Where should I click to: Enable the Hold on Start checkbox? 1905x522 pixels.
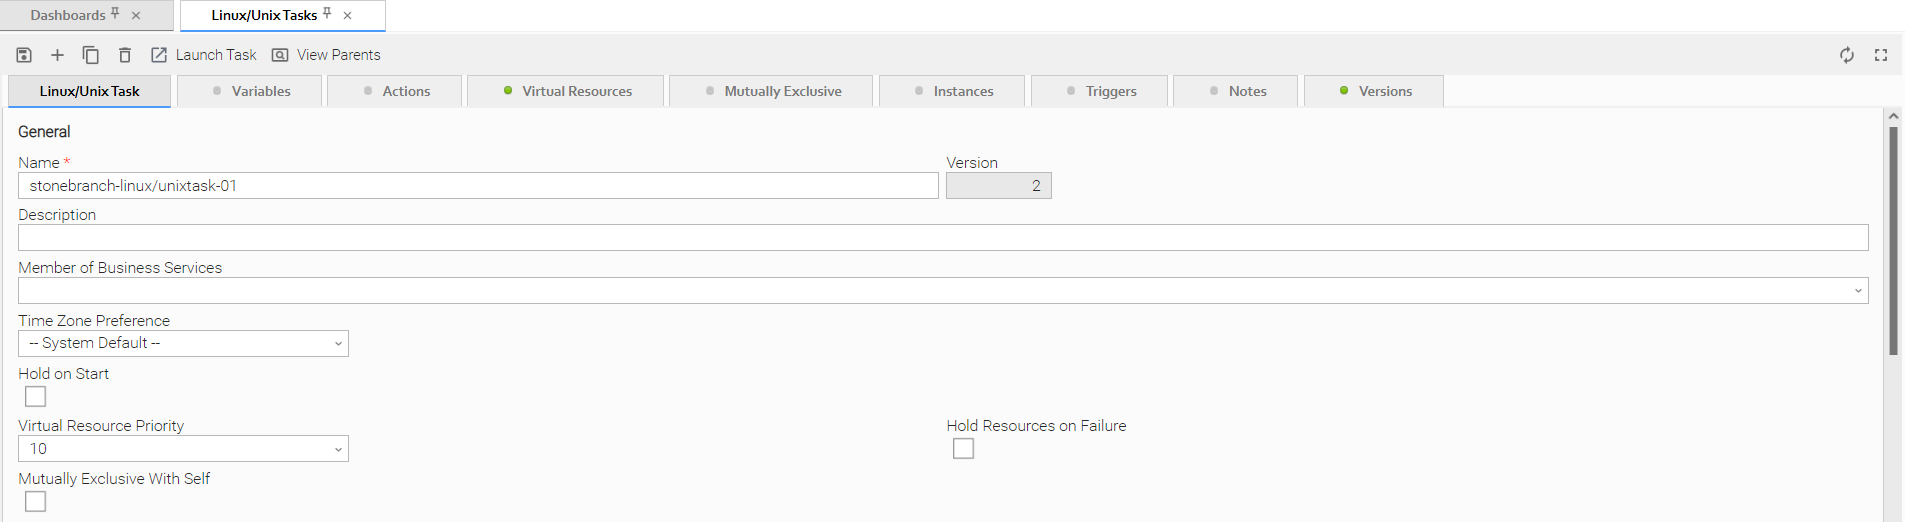pyautogui.click(x=36, y=397)
